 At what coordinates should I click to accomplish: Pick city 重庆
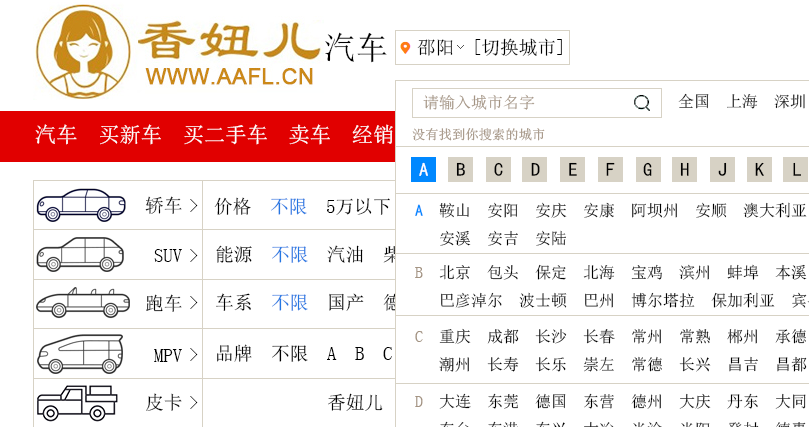click(455, 337)
